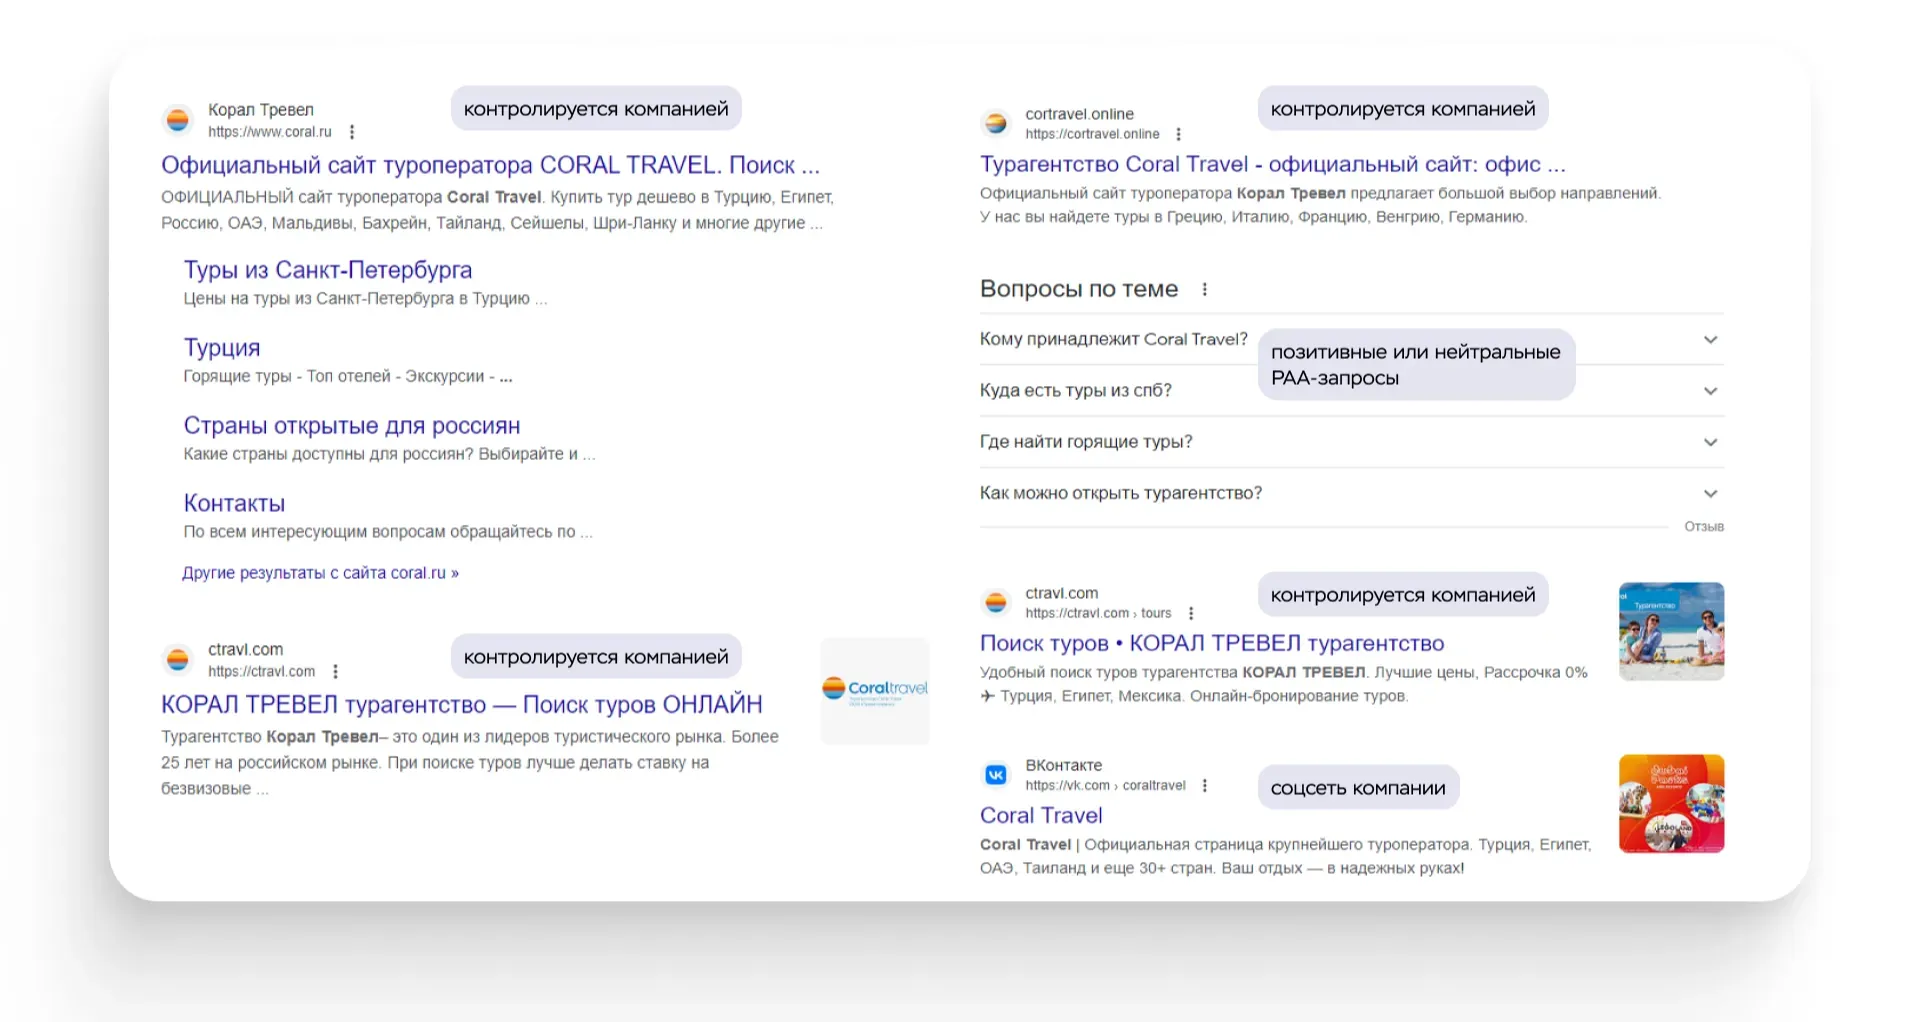
Task: Open three-dot menu next to vk.com › coraltravel
Action: 1204,785
